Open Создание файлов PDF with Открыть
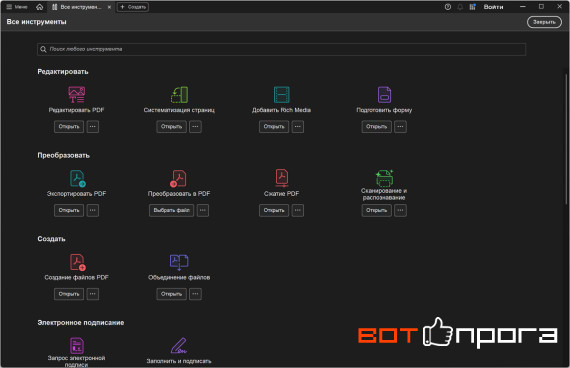570x368 pixels. (x=69, y=294)
